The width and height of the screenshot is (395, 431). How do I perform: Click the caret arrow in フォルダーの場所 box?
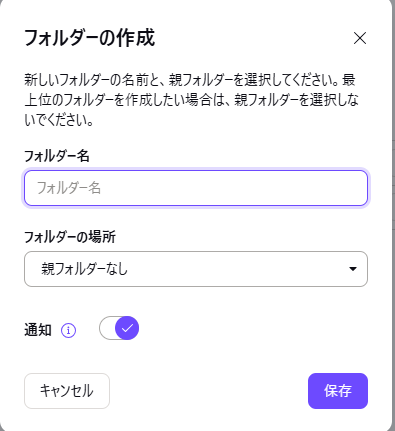[x=353, y=269]
